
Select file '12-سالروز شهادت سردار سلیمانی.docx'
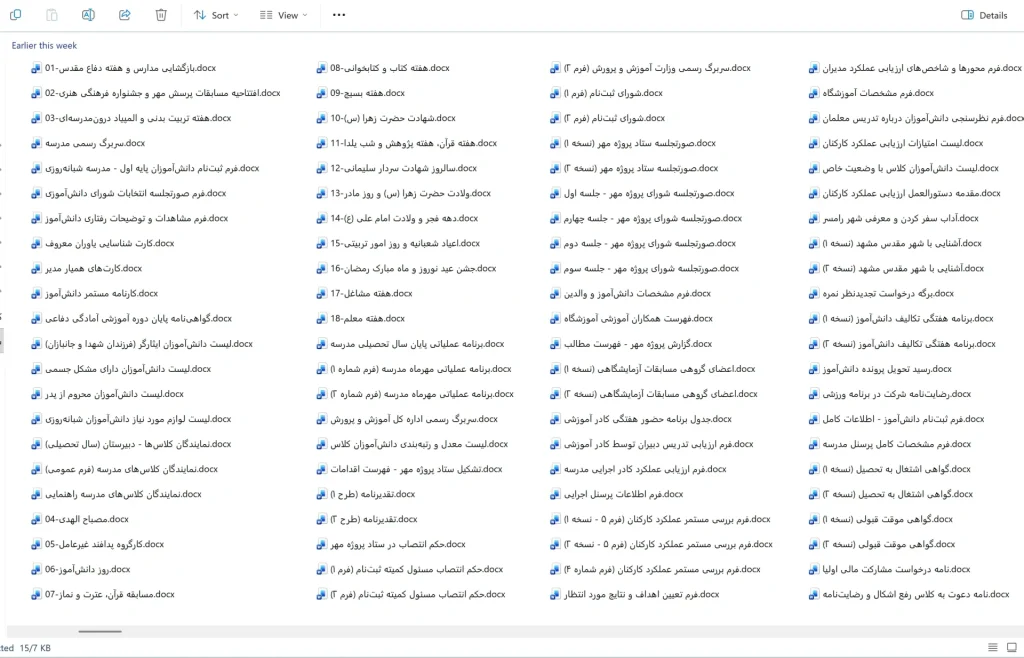(x=396, y=168)
